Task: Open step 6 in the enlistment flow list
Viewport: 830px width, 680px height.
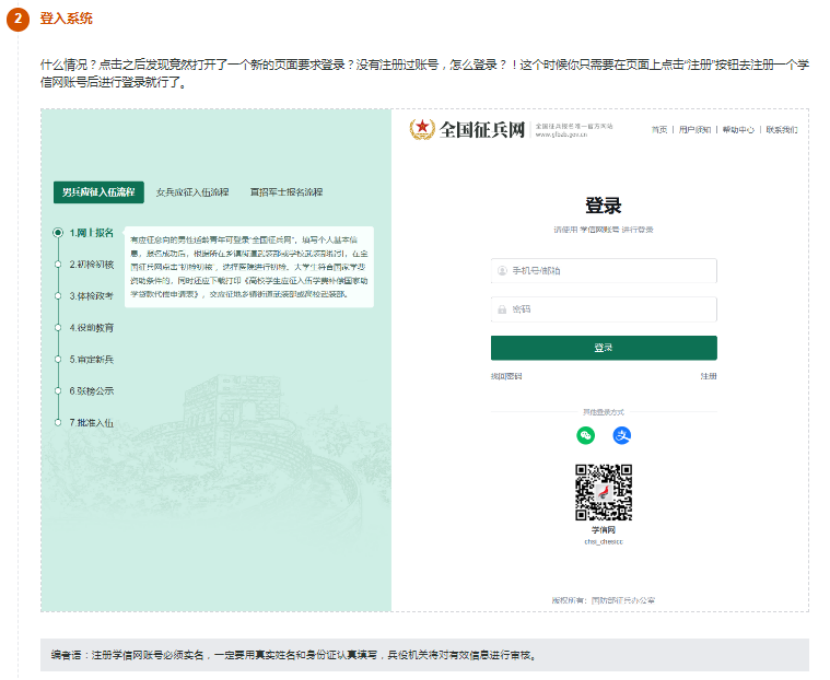Action: point(91,391)
